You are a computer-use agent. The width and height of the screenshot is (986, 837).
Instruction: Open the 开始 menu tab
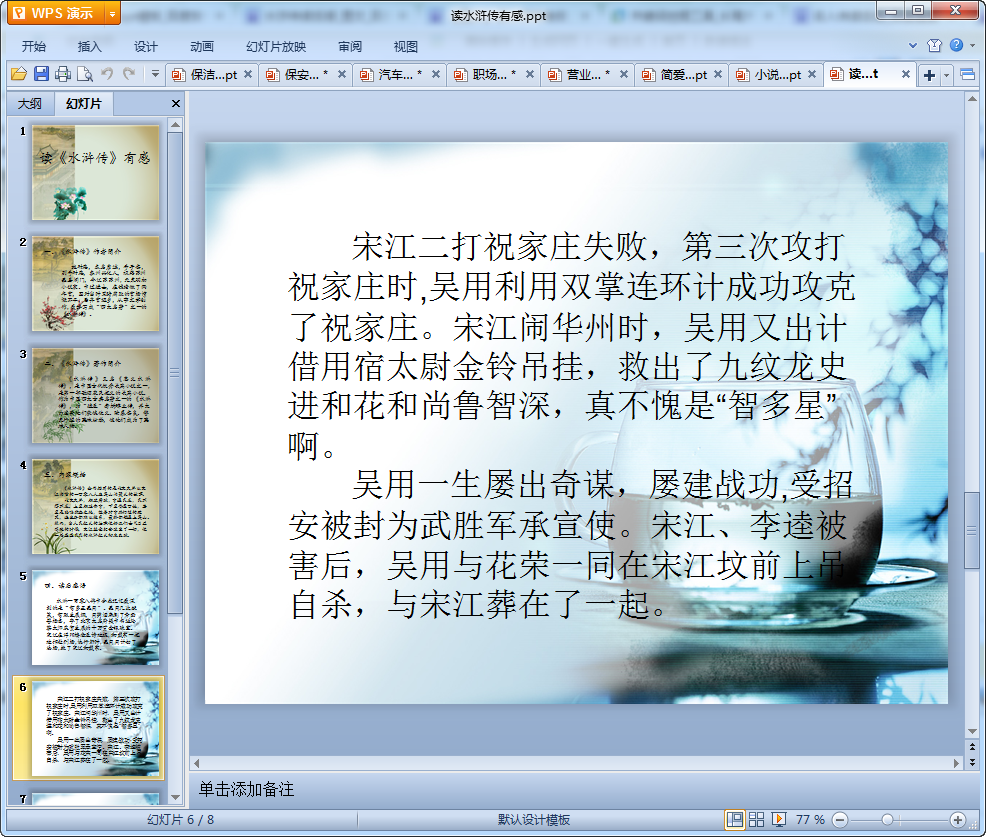tap(33, 47)
